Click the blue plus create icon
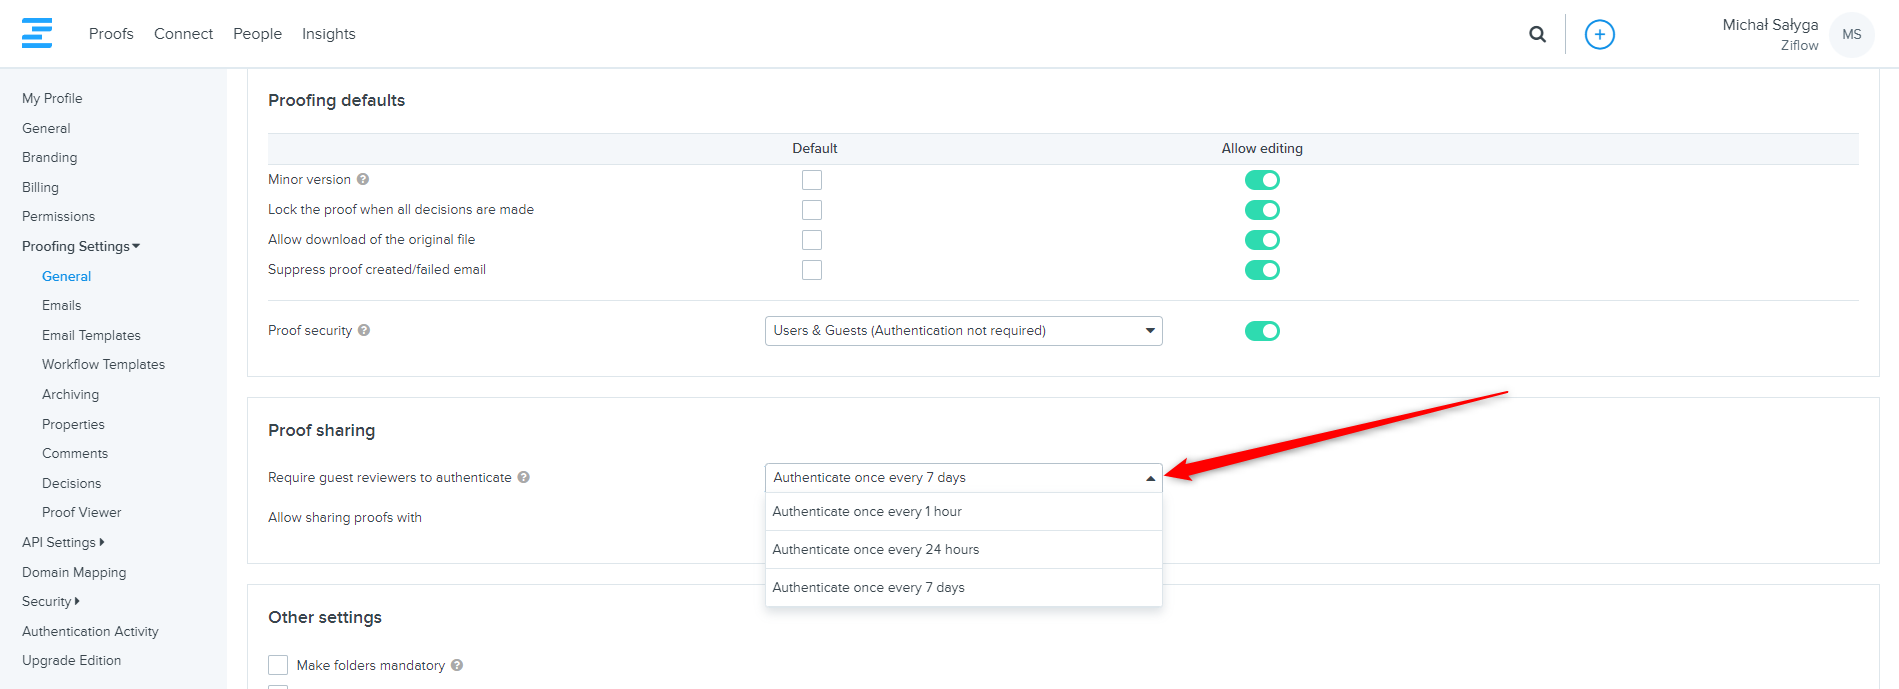The width and height of the screenshot is (1899, 689). click(1599, 34)
